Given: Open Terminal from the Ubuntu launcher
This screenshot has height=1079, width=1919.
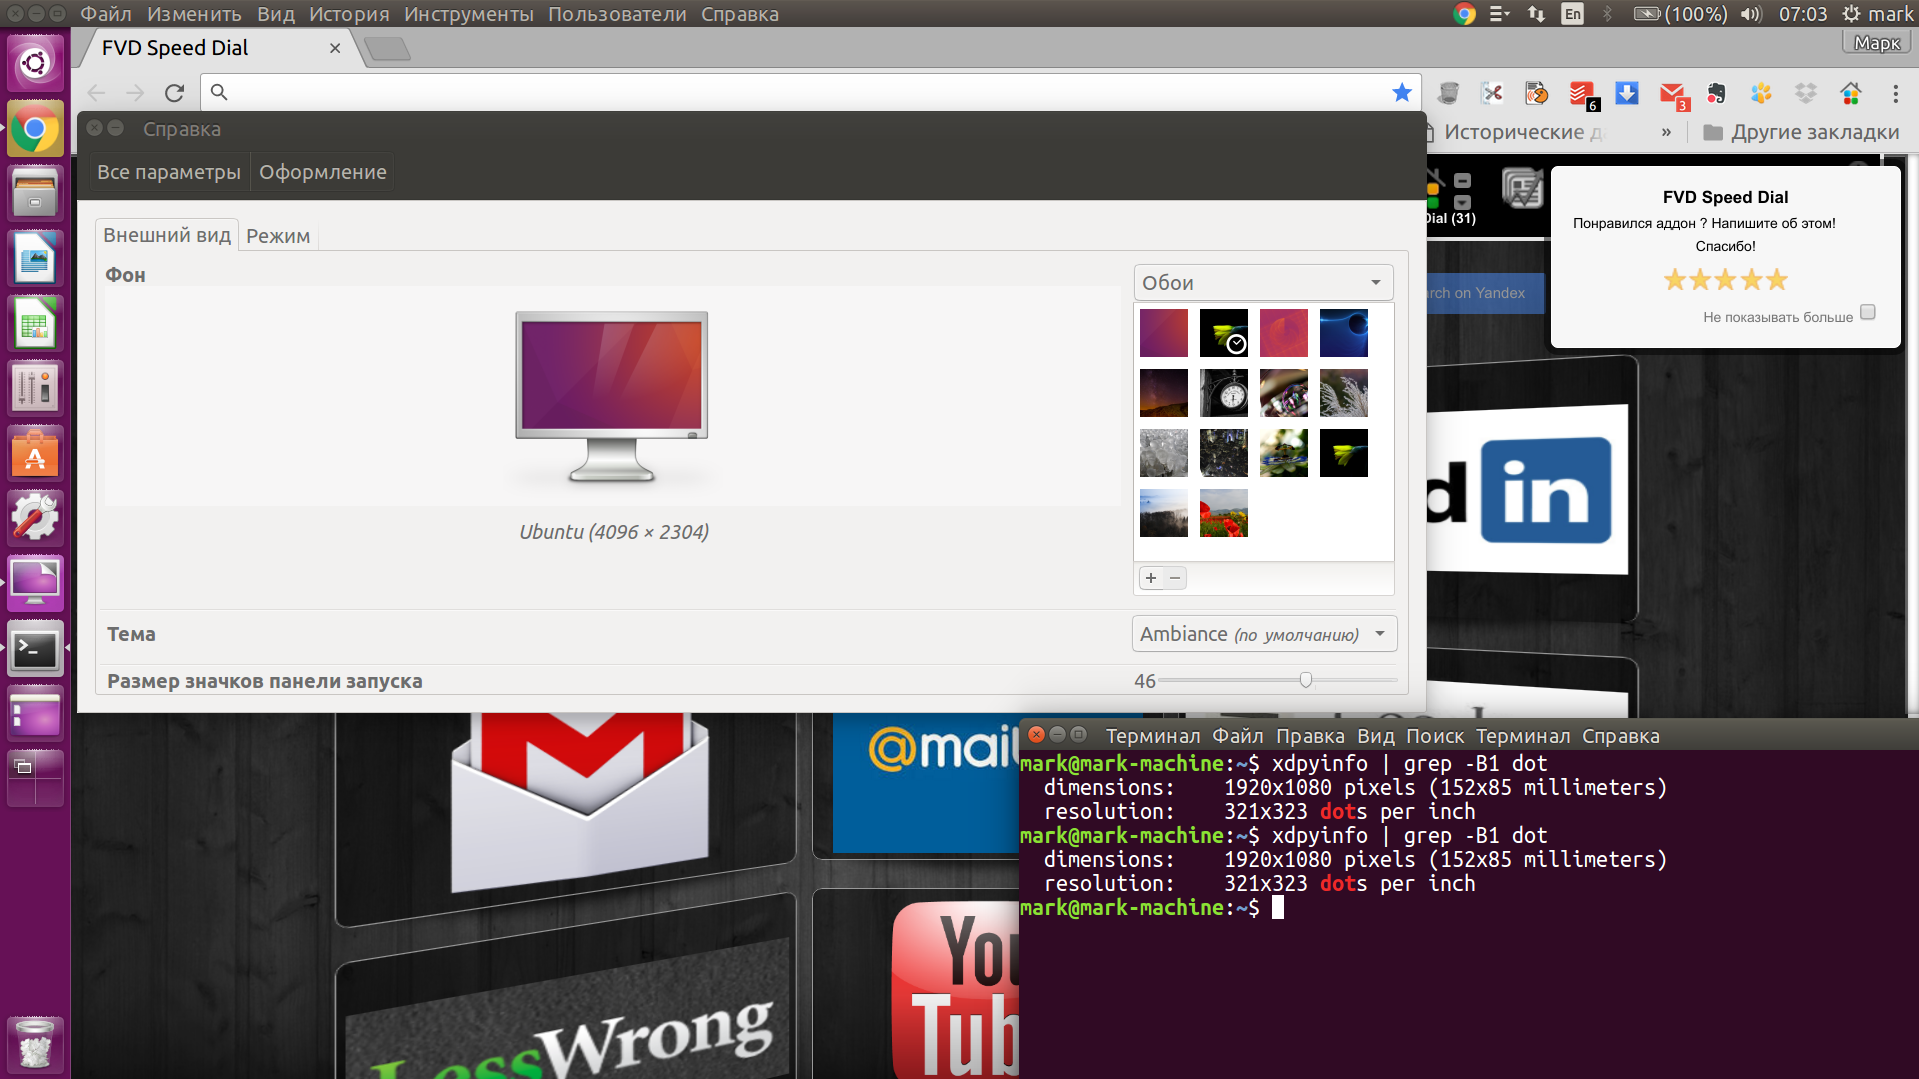Looking at the screenshot, I should pyautogui.click(x=35, y=650).
